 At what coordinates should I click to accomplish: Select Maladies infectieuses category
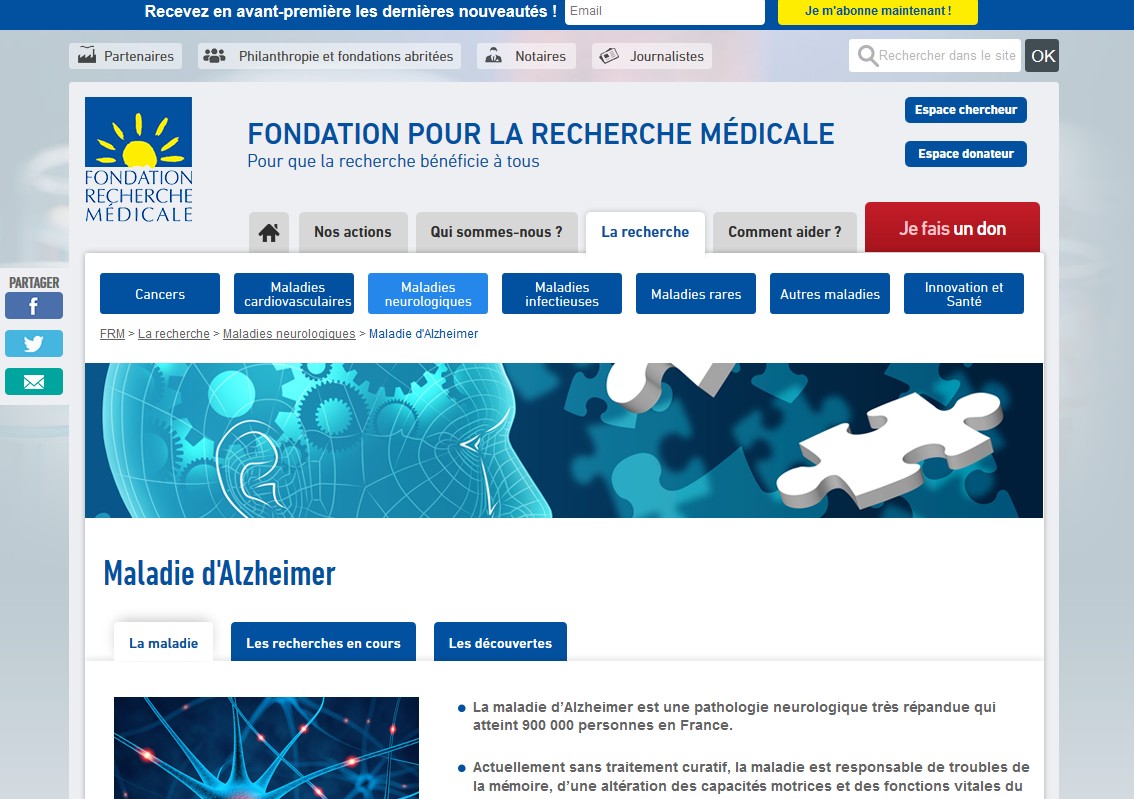pyautogui.click(x=562, y=294)
